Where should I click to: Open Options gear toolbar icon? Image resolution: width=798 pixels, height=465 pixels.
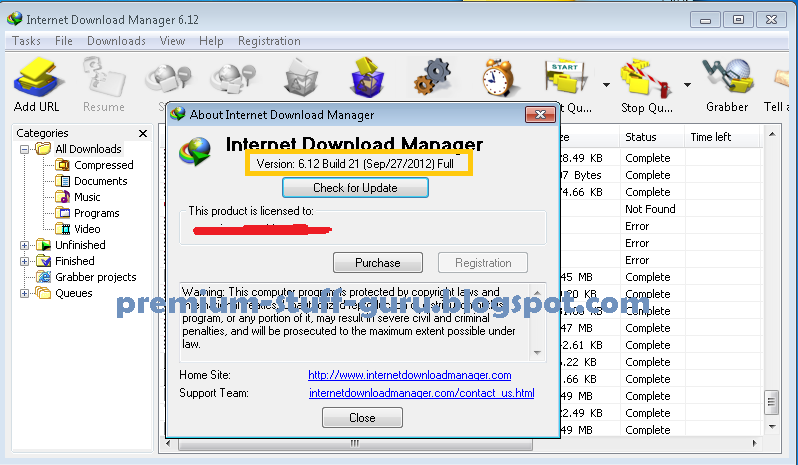pyautogui.click(x=432, y=77)
